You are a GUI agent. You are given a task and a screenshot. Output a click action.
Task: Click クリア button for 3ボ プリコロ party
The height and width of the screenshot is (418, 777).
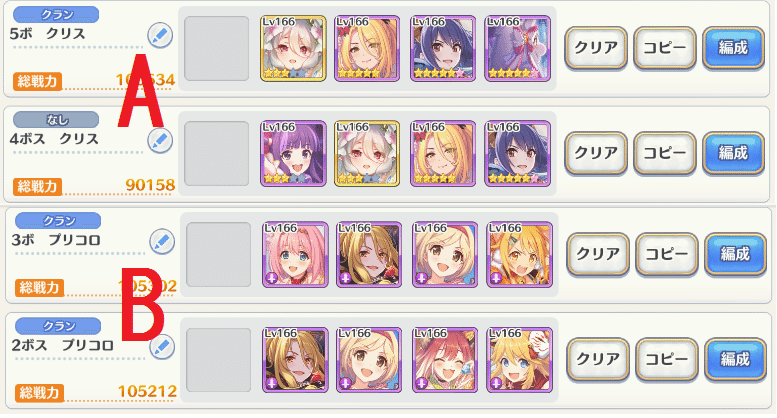point(598,254)
